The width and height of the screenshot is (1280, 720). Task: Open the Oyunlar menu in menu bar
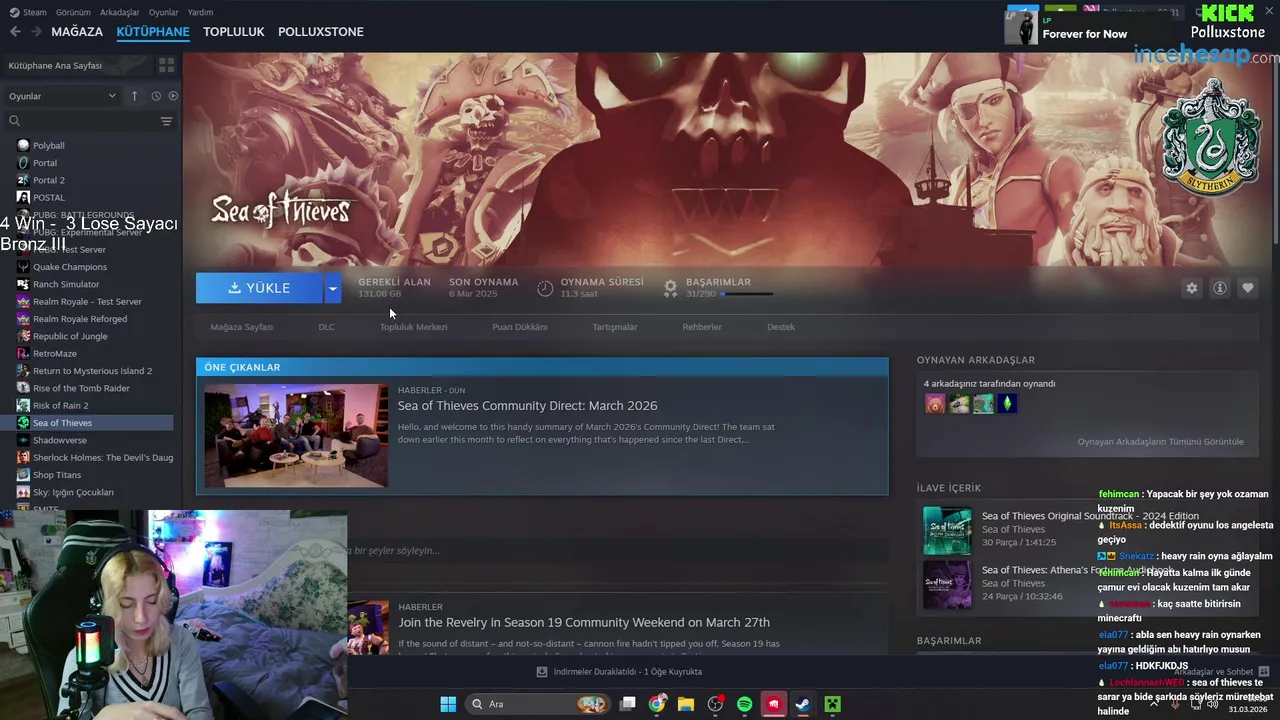(x=163, y=12)
